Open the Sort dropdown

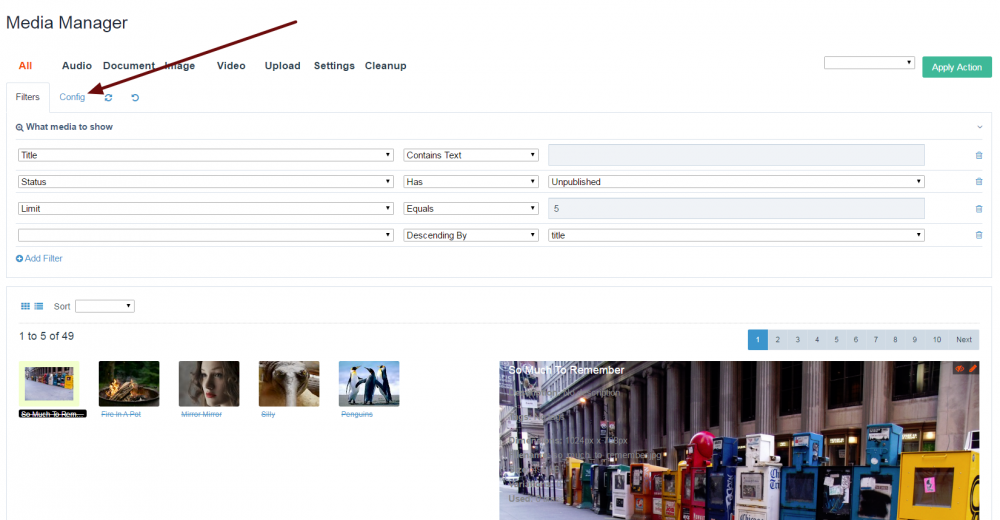[x=105, y=306]
